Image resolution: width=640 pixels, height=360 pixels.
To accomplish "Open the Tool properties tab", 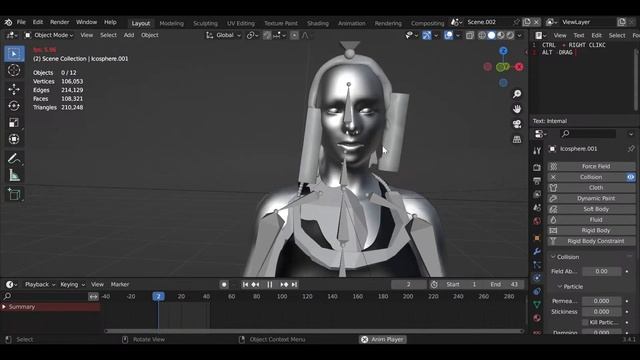I will pos(537,151).
